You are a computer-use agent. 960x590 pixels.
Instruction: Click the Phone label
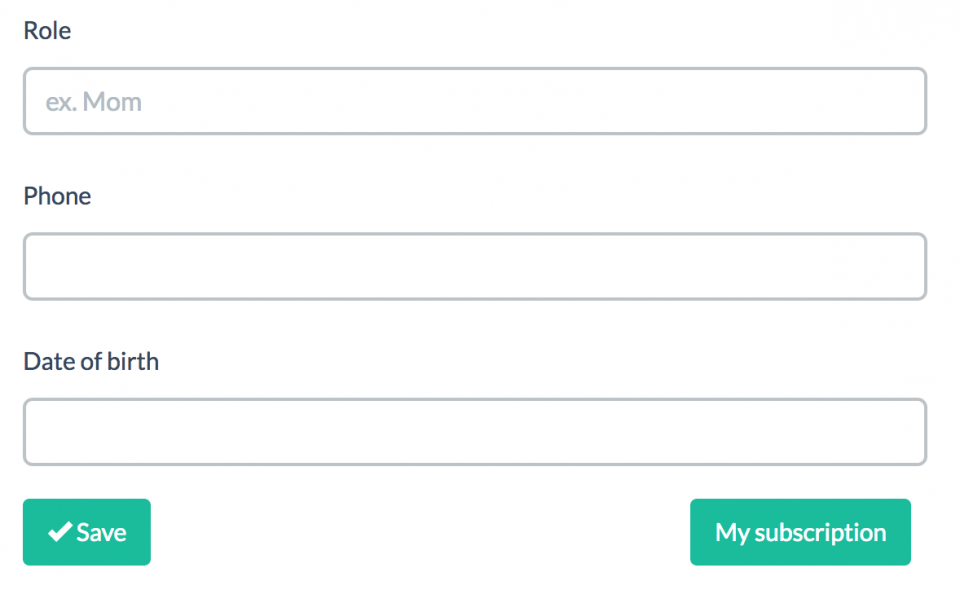(x=57, y=196)
